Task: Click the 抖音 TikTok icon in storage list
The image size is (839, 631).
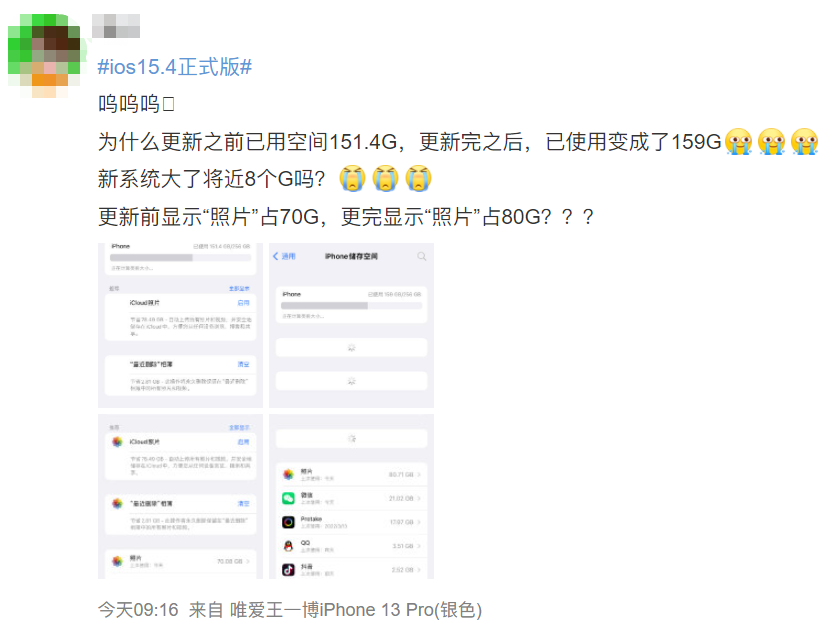Action: pyautogui.click(x=288, y=569)
